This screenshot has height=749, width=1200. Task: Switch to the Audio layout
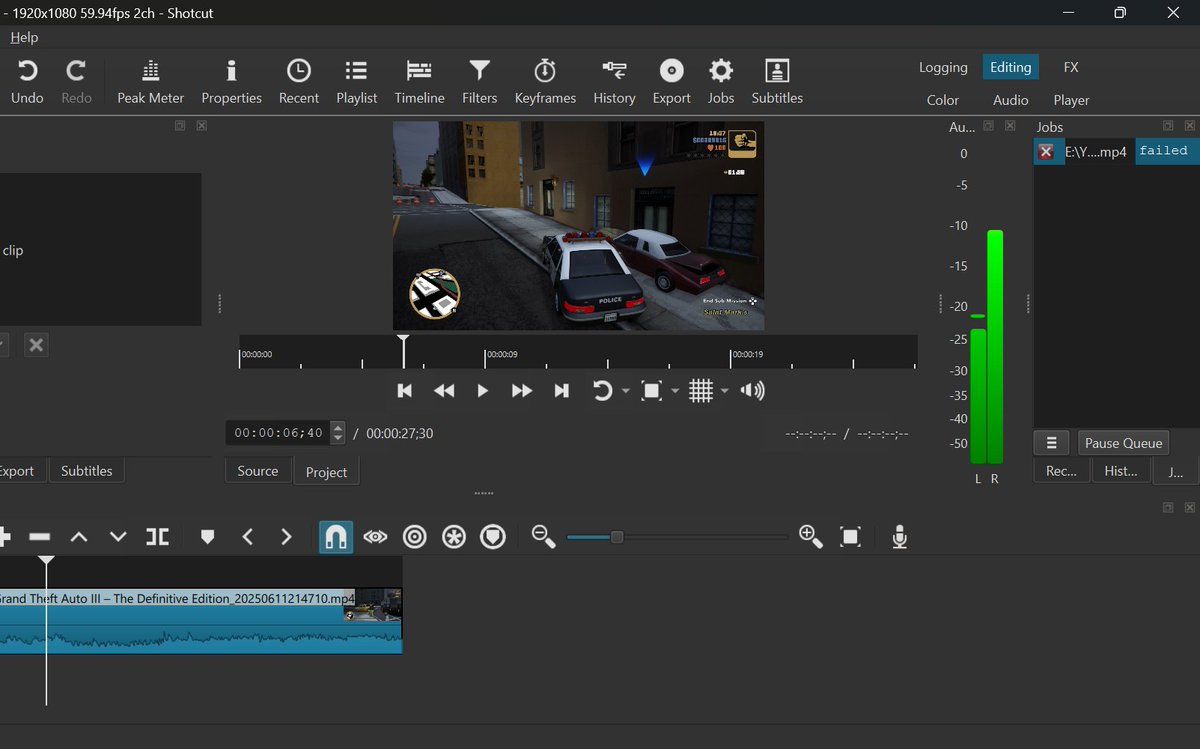point(1010,100)
